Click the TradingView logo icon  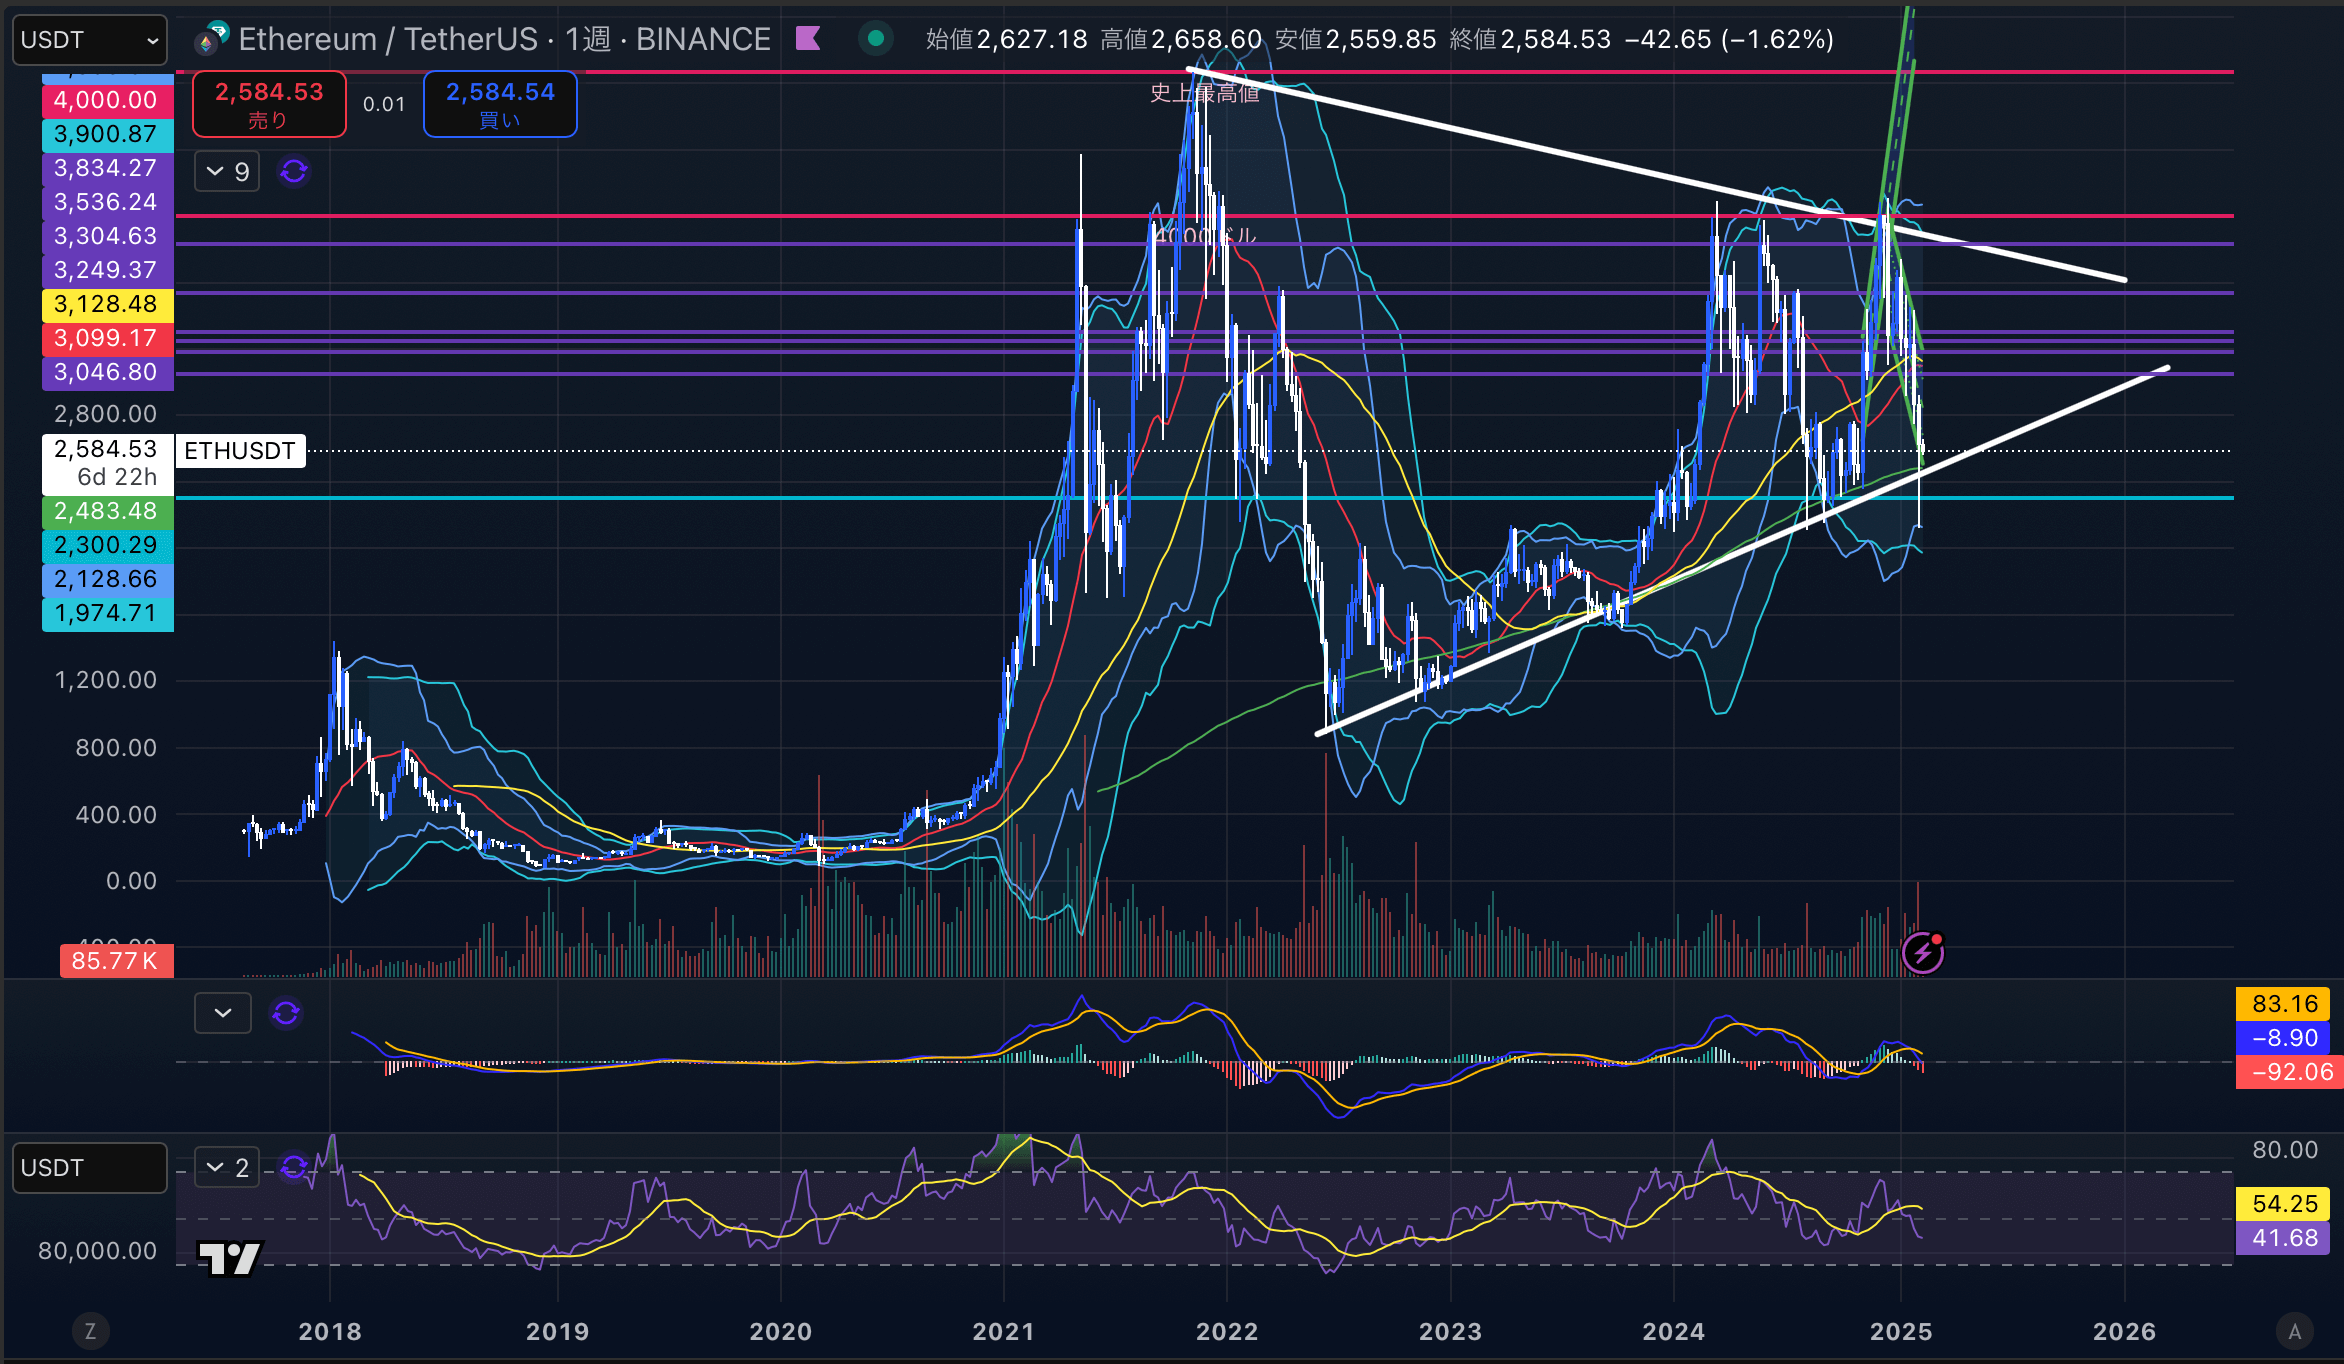click(230, 1258)
